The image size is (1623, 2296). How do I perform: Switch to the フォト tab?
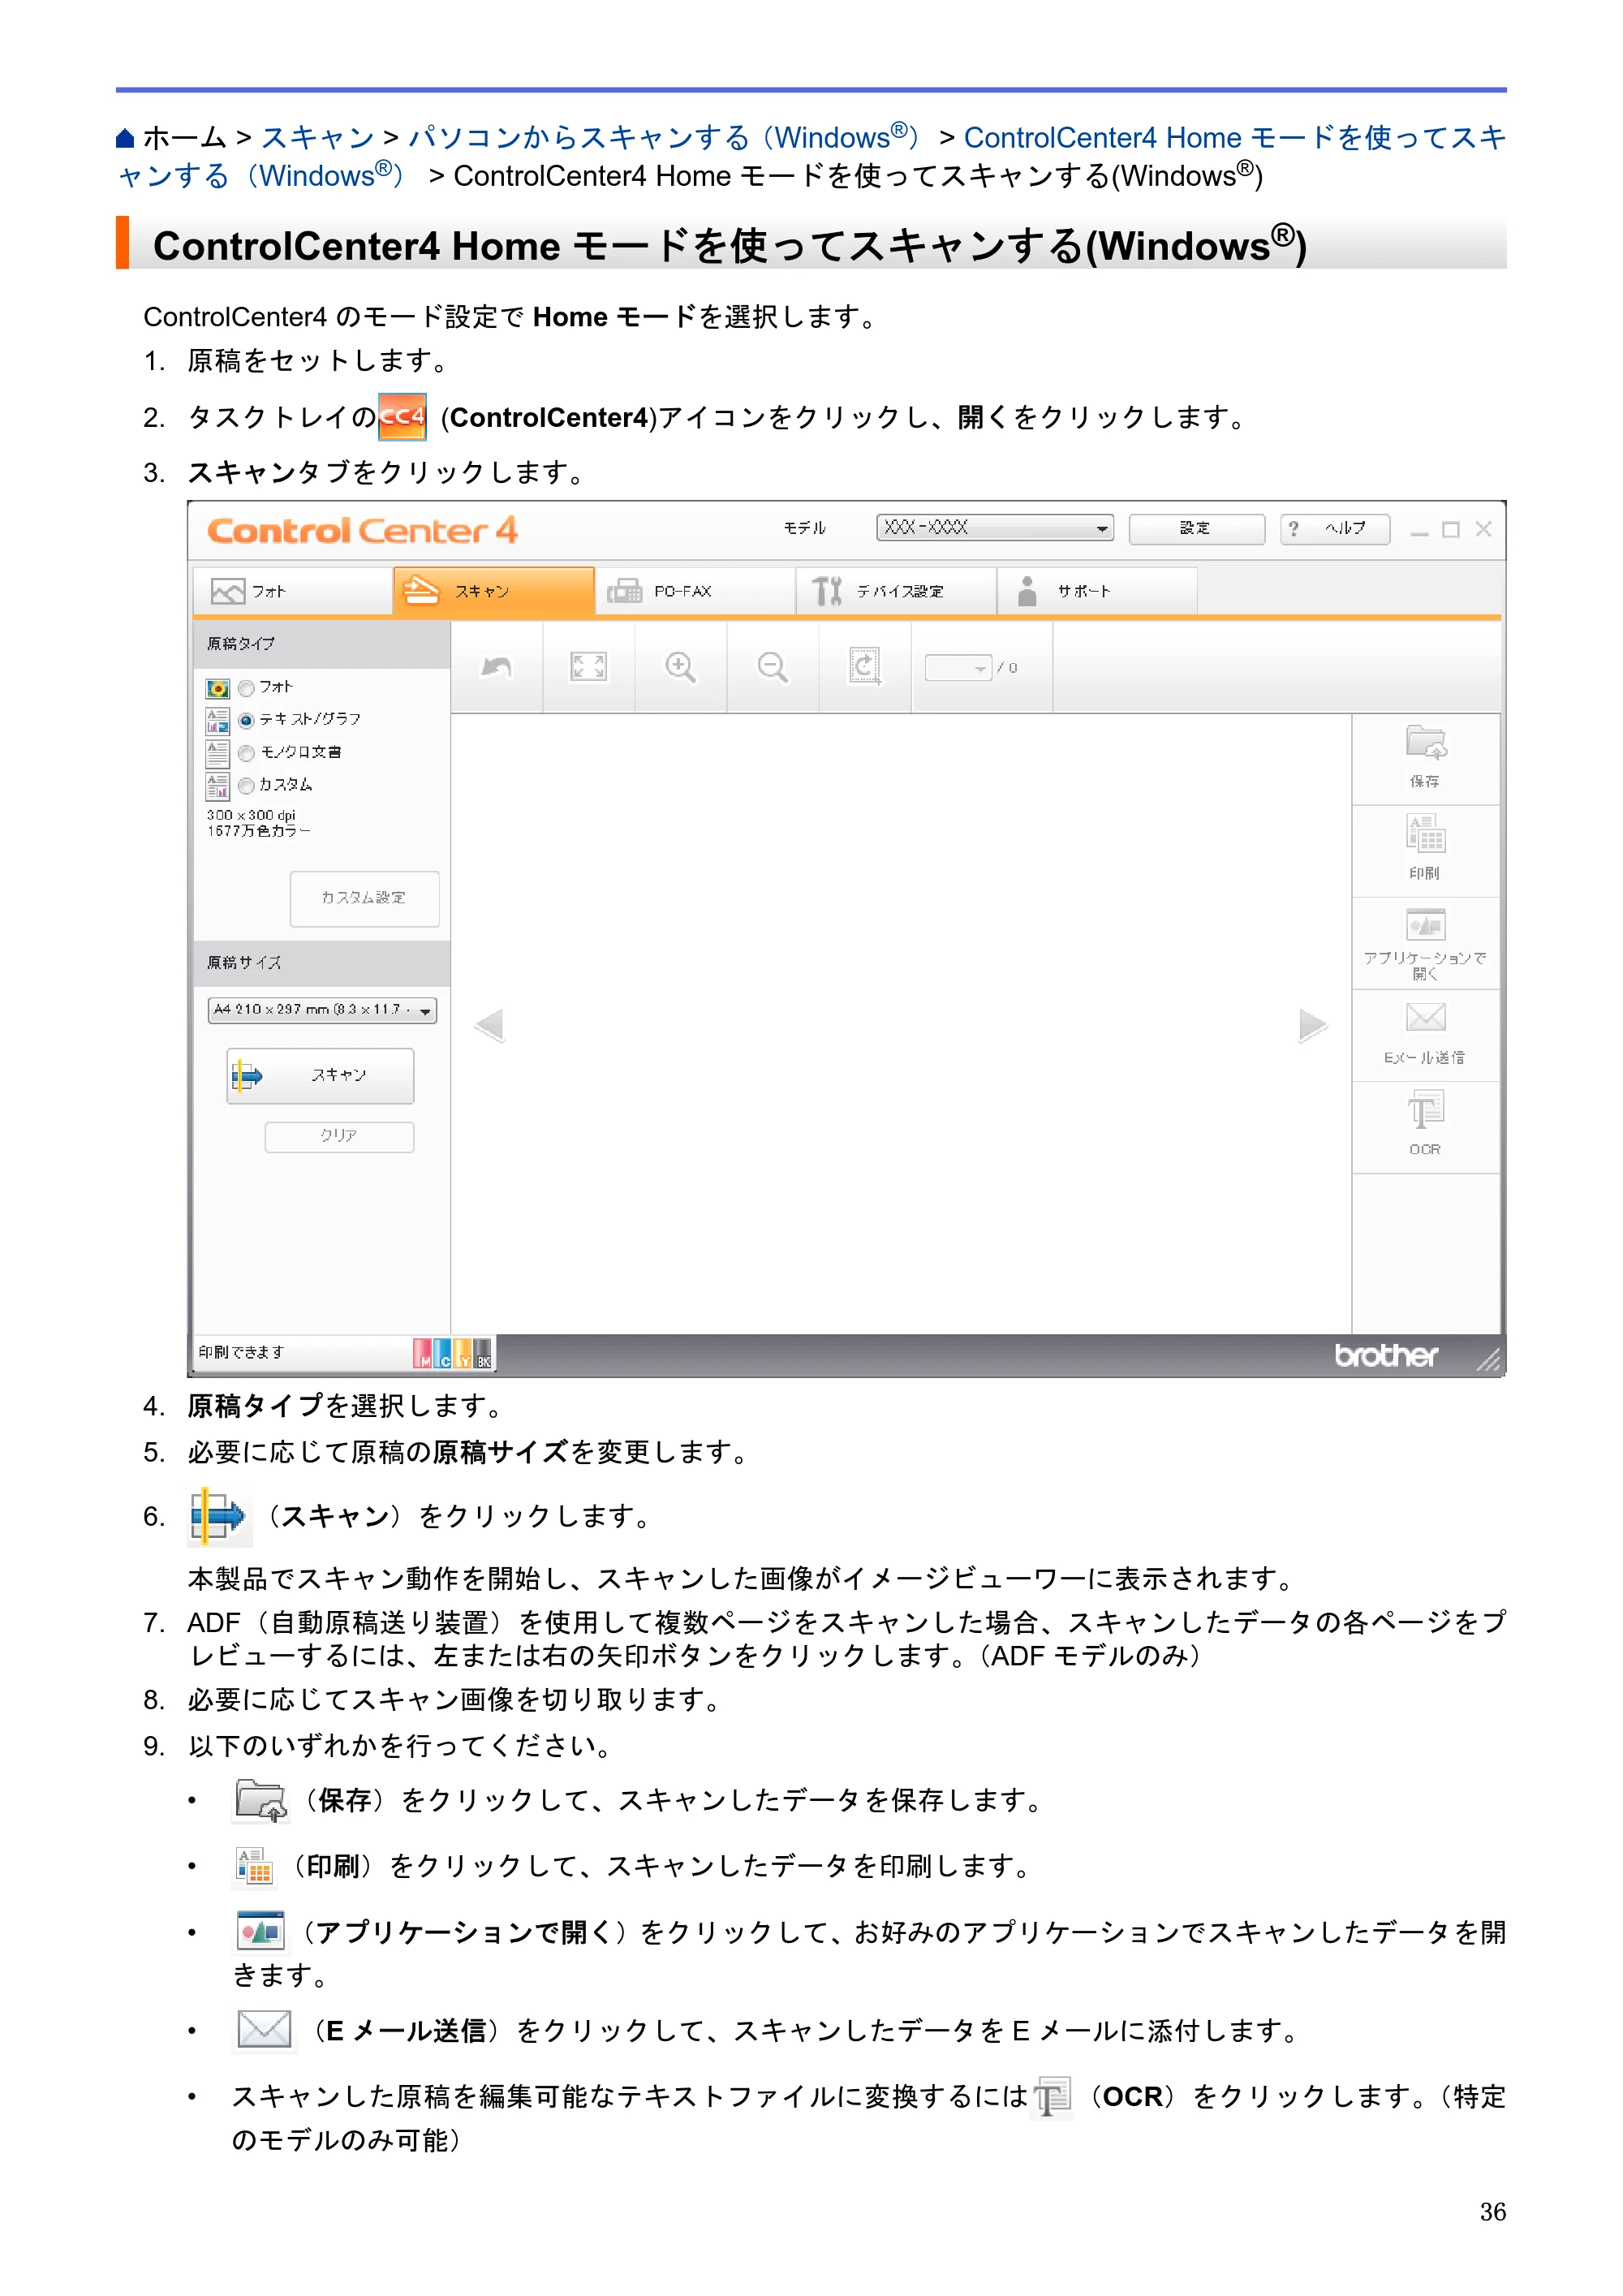tap(292, 591)
